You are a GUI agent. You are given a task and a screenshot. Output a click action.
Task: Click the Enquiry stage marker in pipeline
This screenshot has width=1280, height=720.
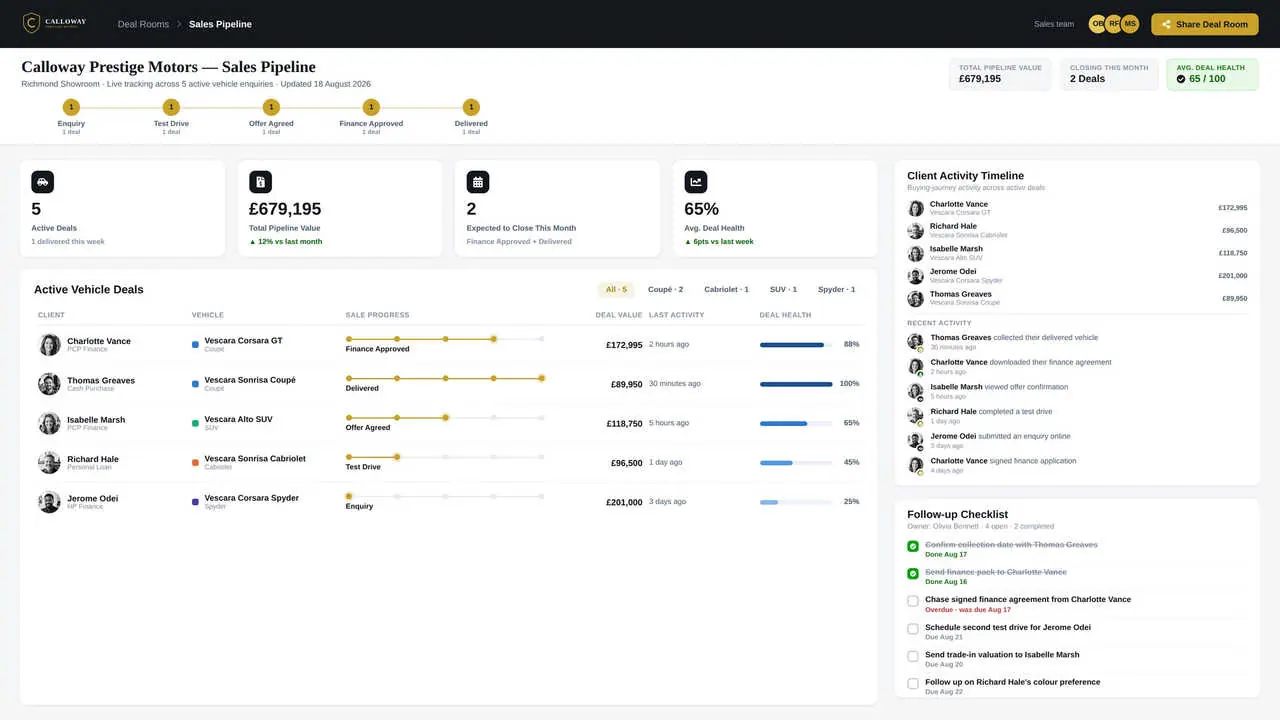tap(71, 107)
